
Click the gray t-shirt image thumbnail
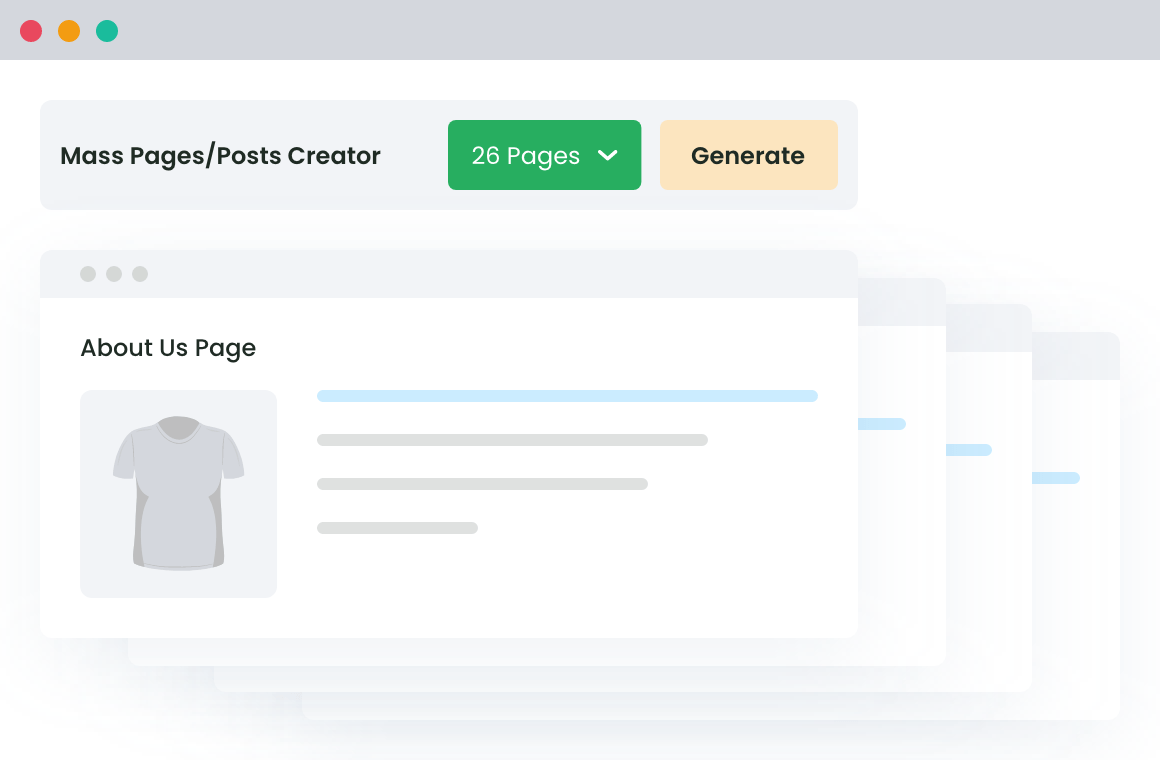pyautogui.click(x=178, y=494)
